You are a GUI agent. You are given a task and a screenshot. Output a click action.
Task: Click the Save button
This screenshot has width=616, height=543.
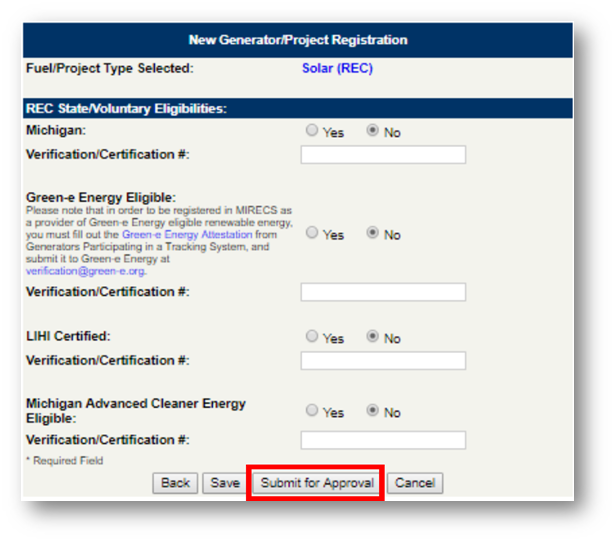pyautogui.click(x=225, y=483)
